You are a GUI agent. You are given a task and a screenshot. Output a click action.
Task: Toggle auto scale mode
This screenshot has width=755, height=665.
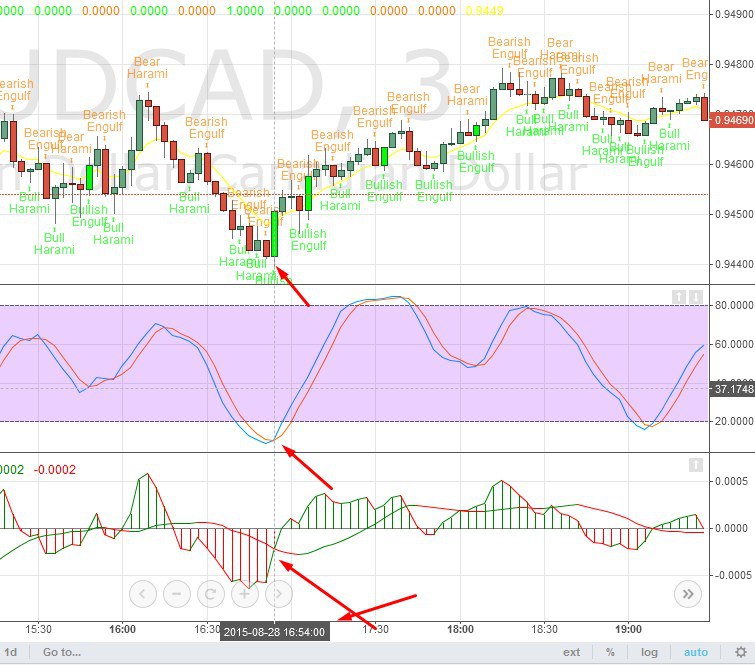pyautogui.click(x=696, y=652)
